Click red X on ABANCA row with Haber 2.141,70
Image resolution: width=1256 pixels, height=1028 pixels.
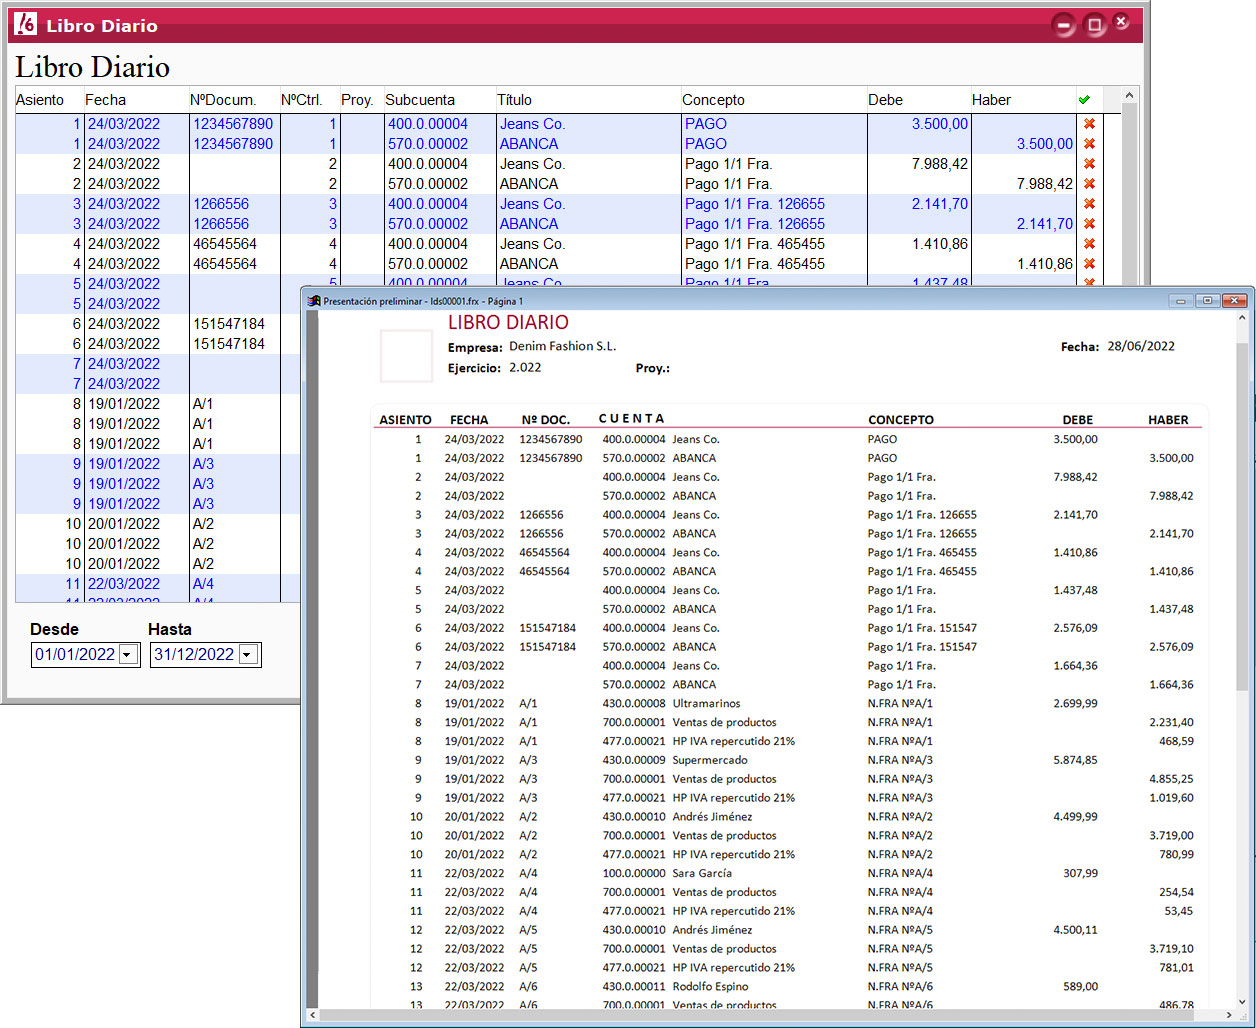coord(1089,224)
